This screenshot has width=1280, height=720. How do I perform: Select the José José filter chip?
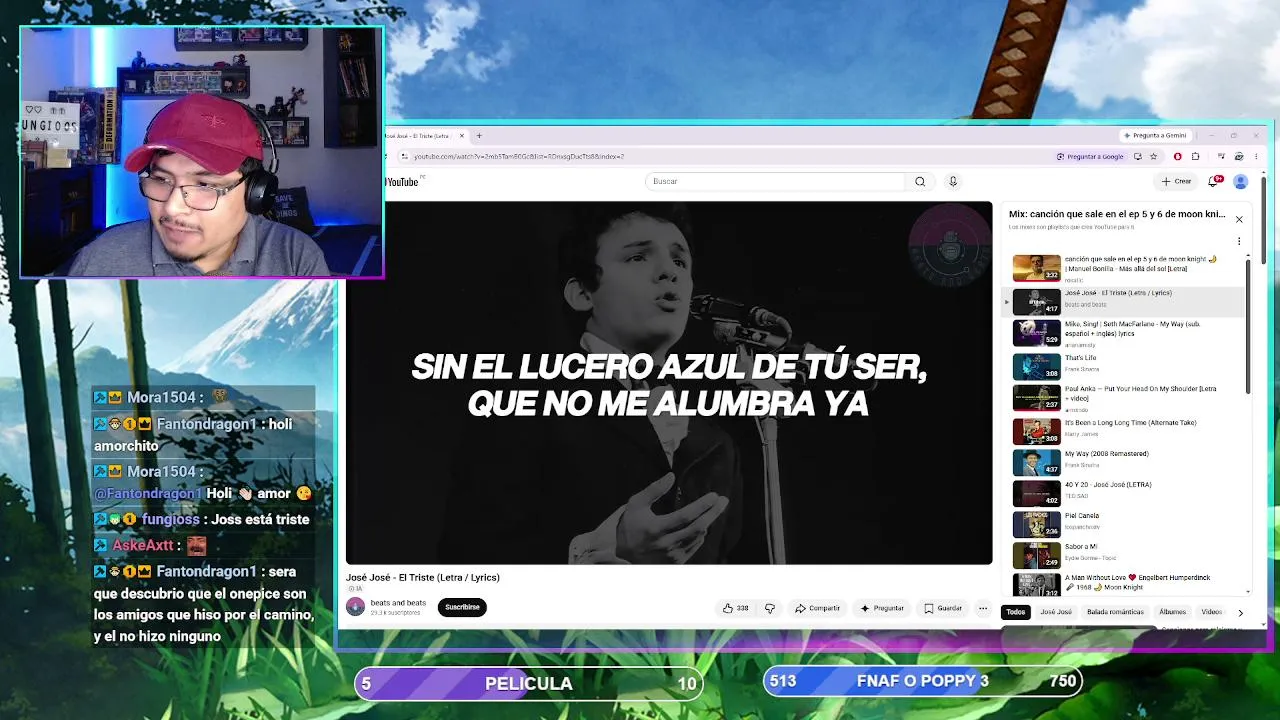[x=1056, y=612]
